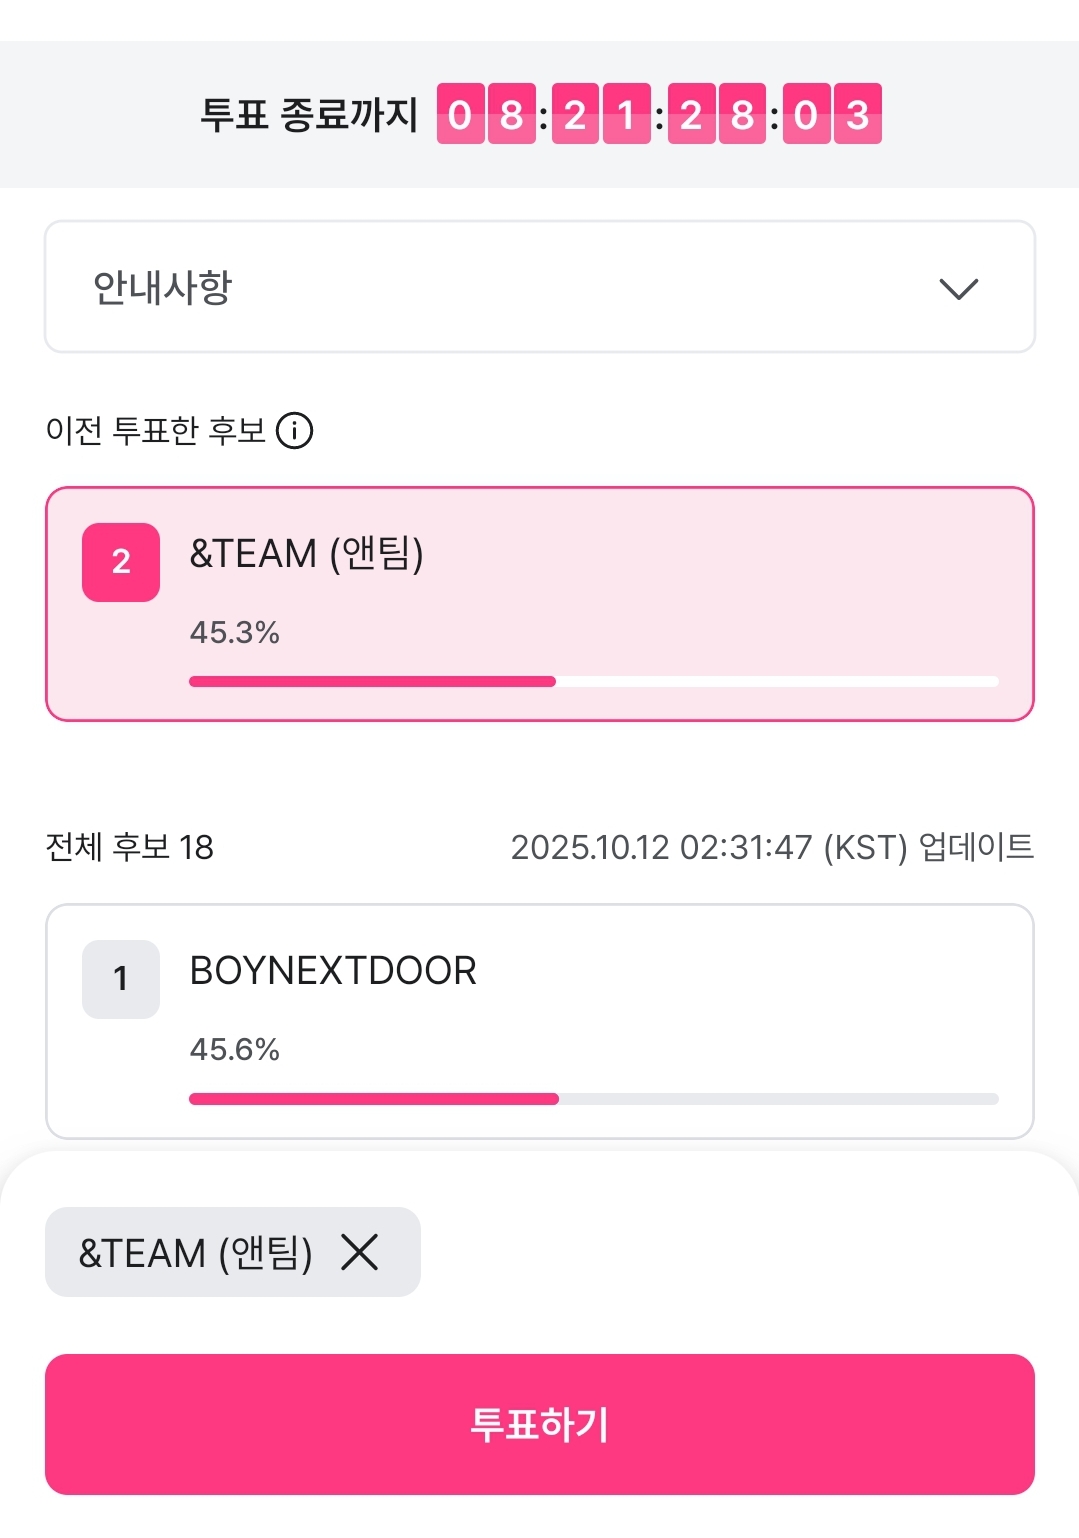The width and height of the screenshot is (1079, 1538).
Task: Remove the &TEAM (앤팀) chip with X
Action: (360, 1252)
